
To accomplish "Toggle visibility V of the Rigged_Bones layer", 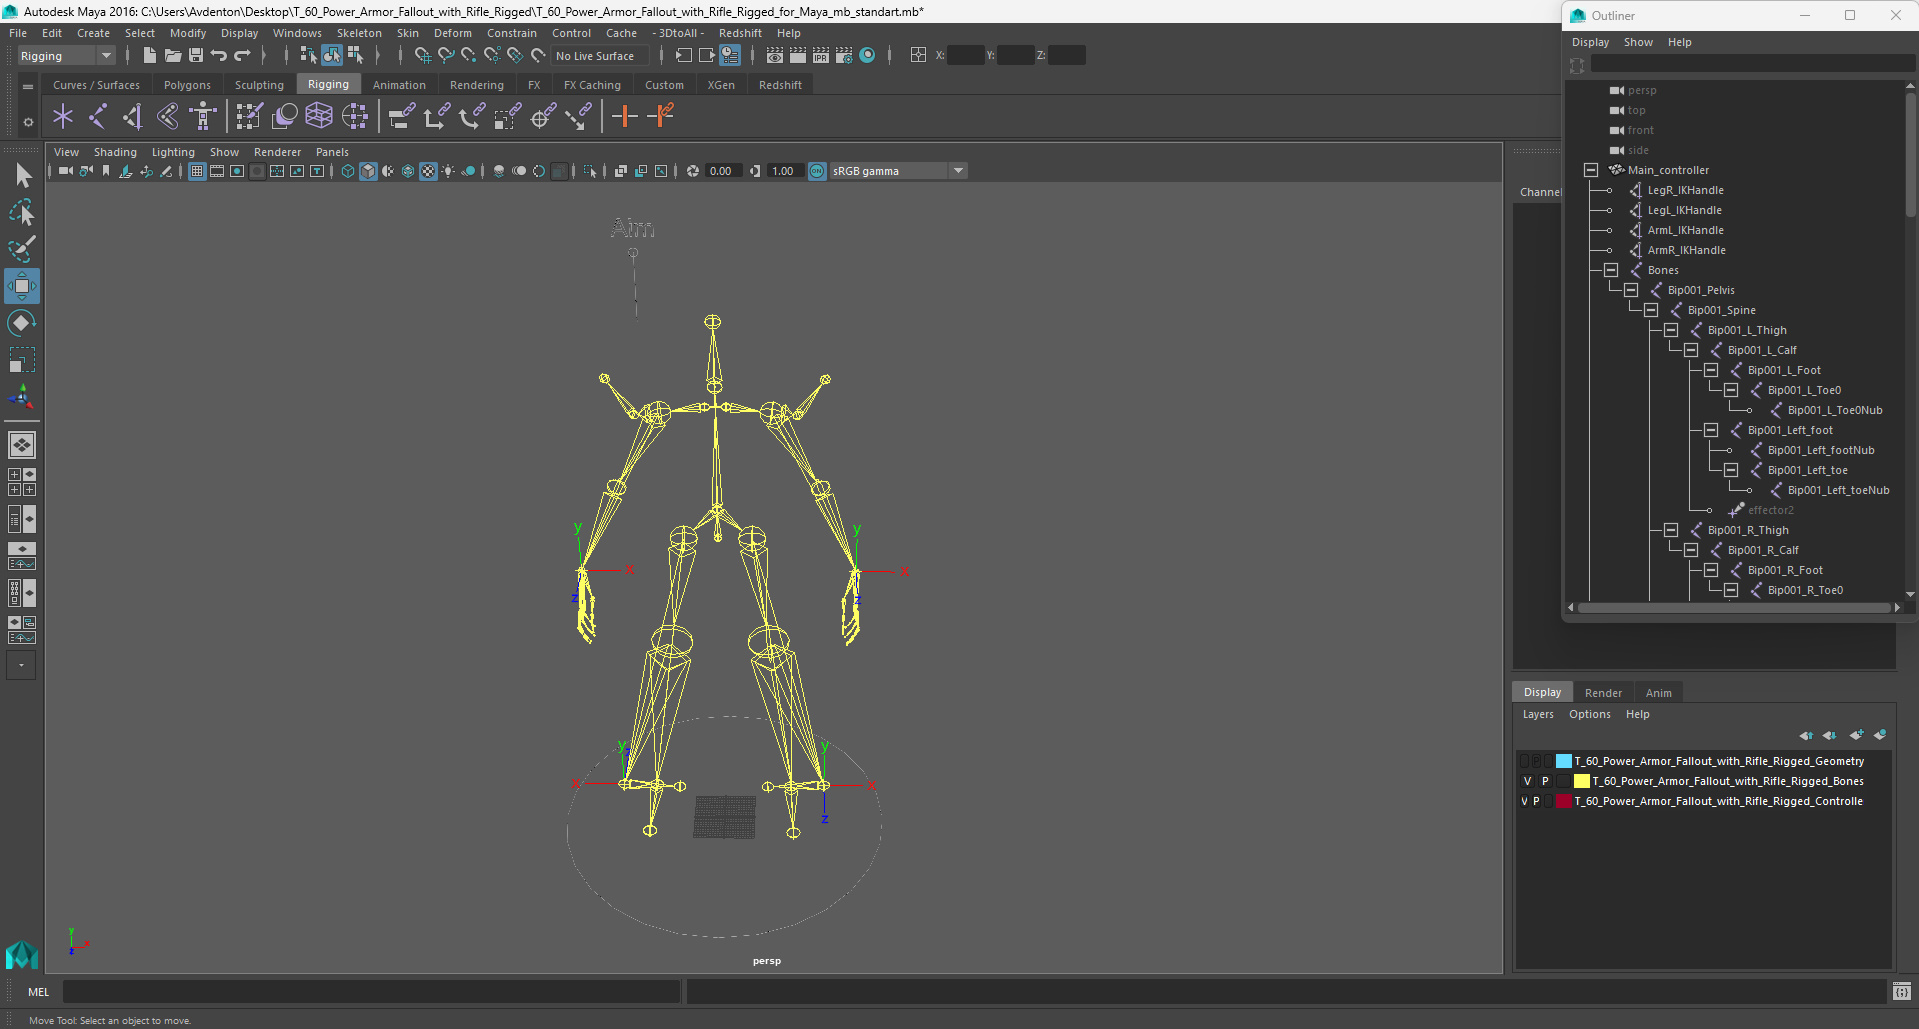I will (1527, 782).
